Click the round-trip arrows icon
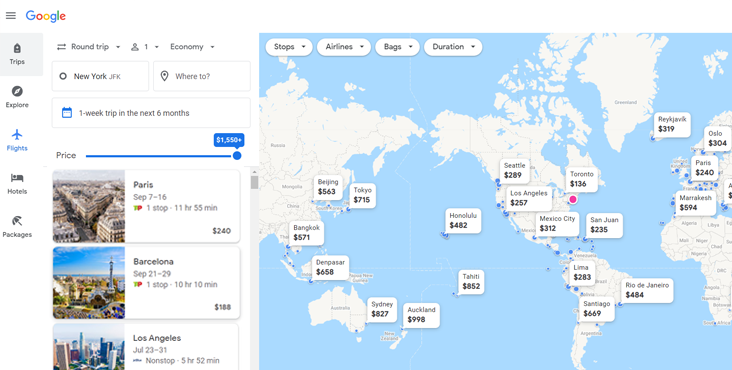Viewport: 732px width, 370px height. pyautogui.click(x=61, y=47)
